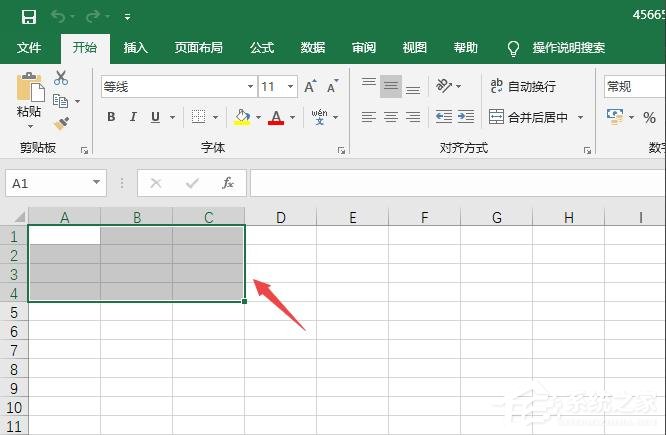The width and height of the screenshot is (666, 435).
Task: Open phonetic guide dropdown arrow
Action: point(336,117)
